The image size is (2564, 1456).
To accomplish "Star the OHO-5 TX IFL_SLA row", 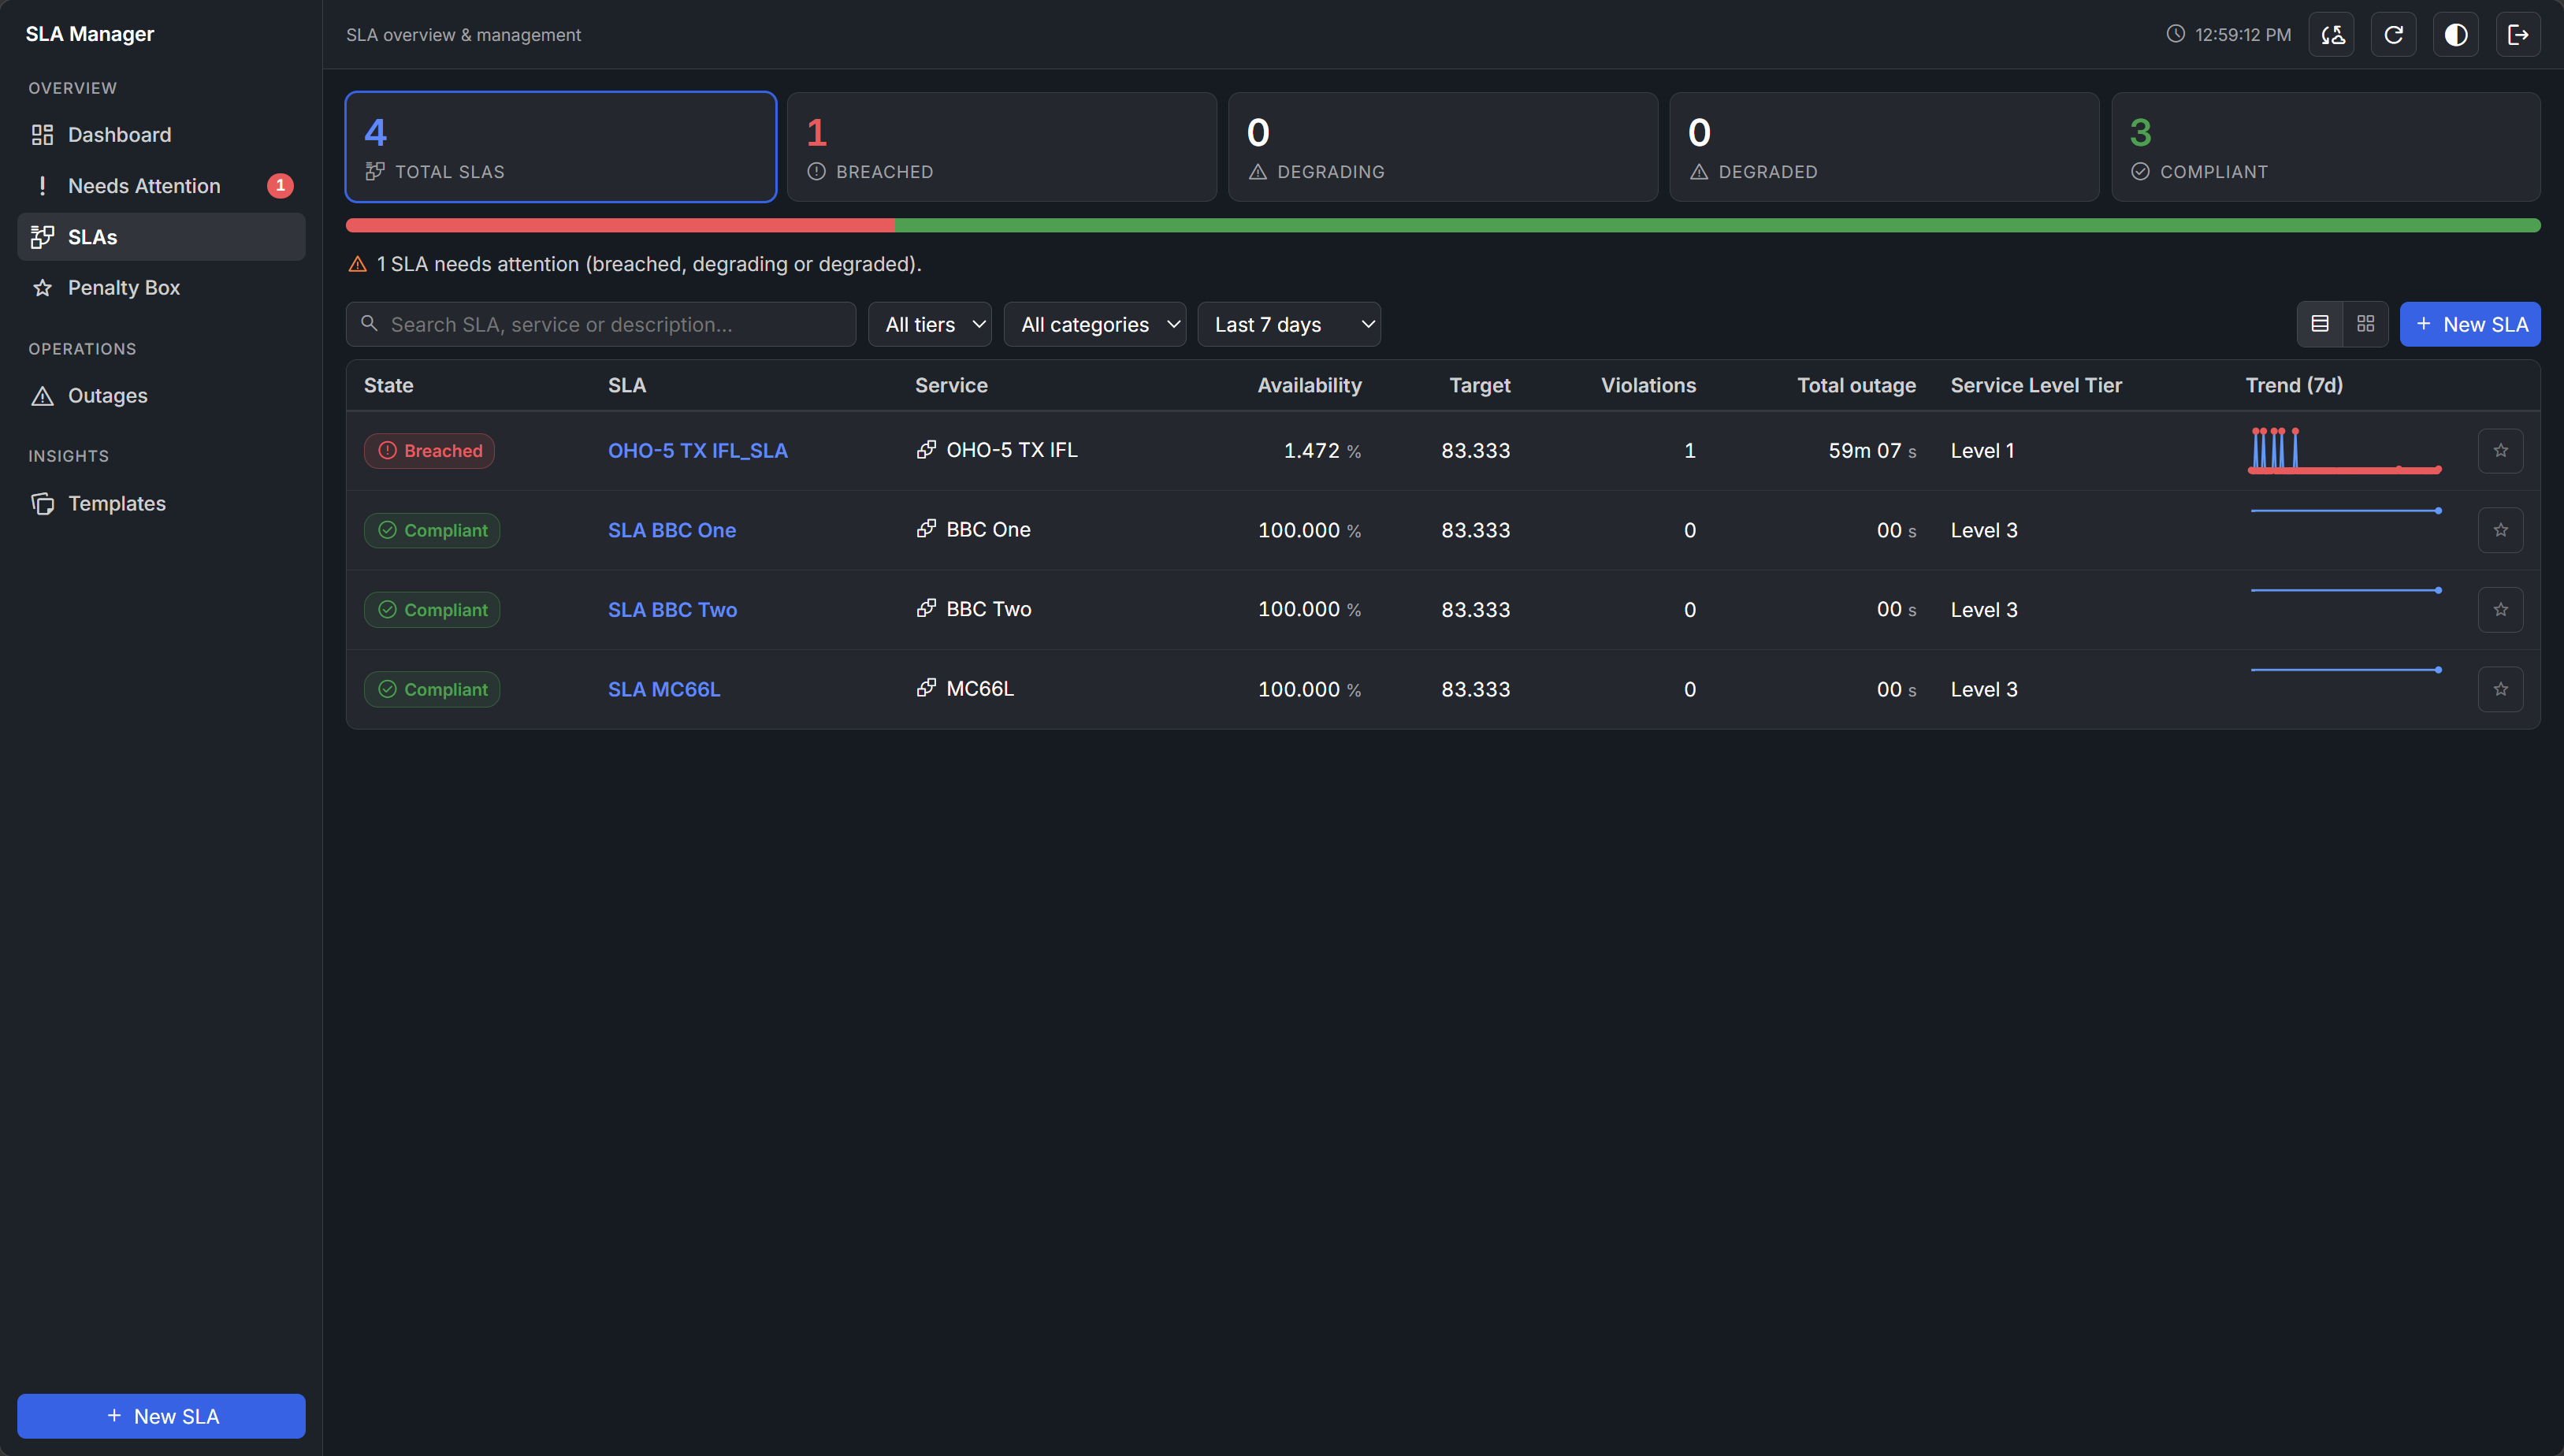I will [x=2500, y=451].
